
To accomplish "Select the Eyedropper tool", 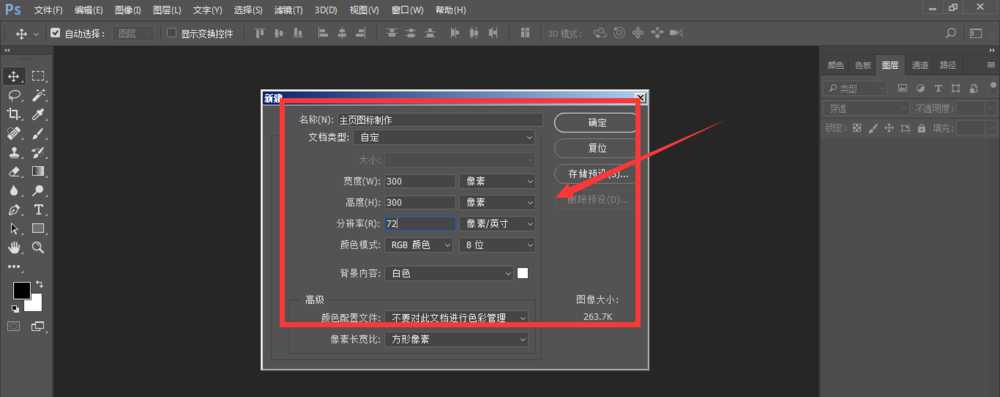I will [x=38, y=114].
